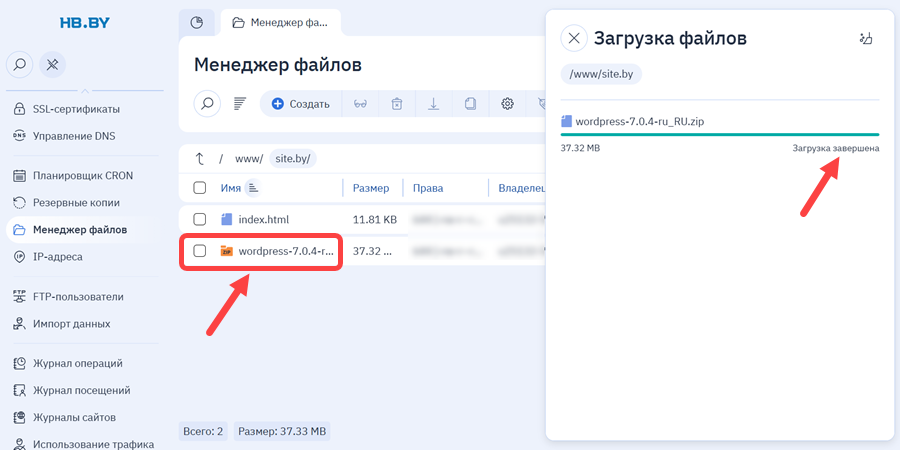Sort by Владелец column header
Viewport: 900px width, 450px height.
521,188
